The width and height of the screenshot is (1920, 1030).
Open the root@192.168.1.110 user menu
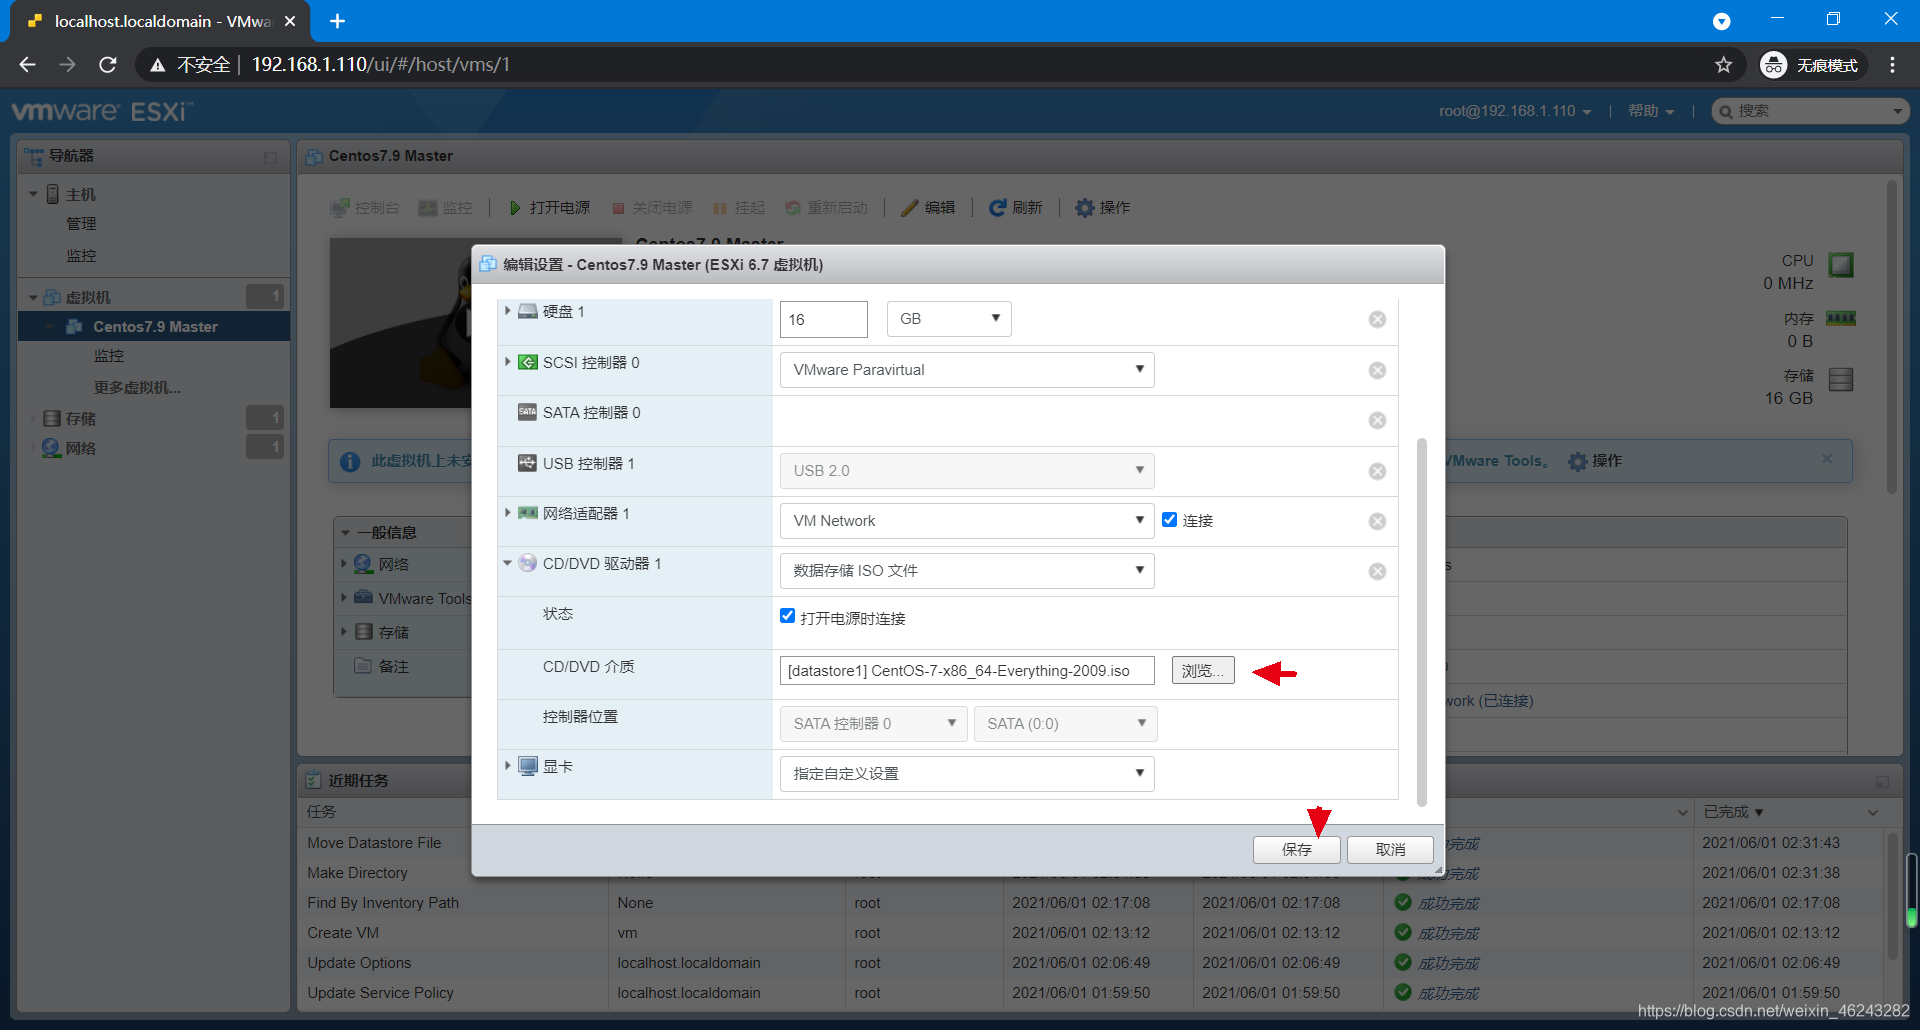(x=1514, y=111)
